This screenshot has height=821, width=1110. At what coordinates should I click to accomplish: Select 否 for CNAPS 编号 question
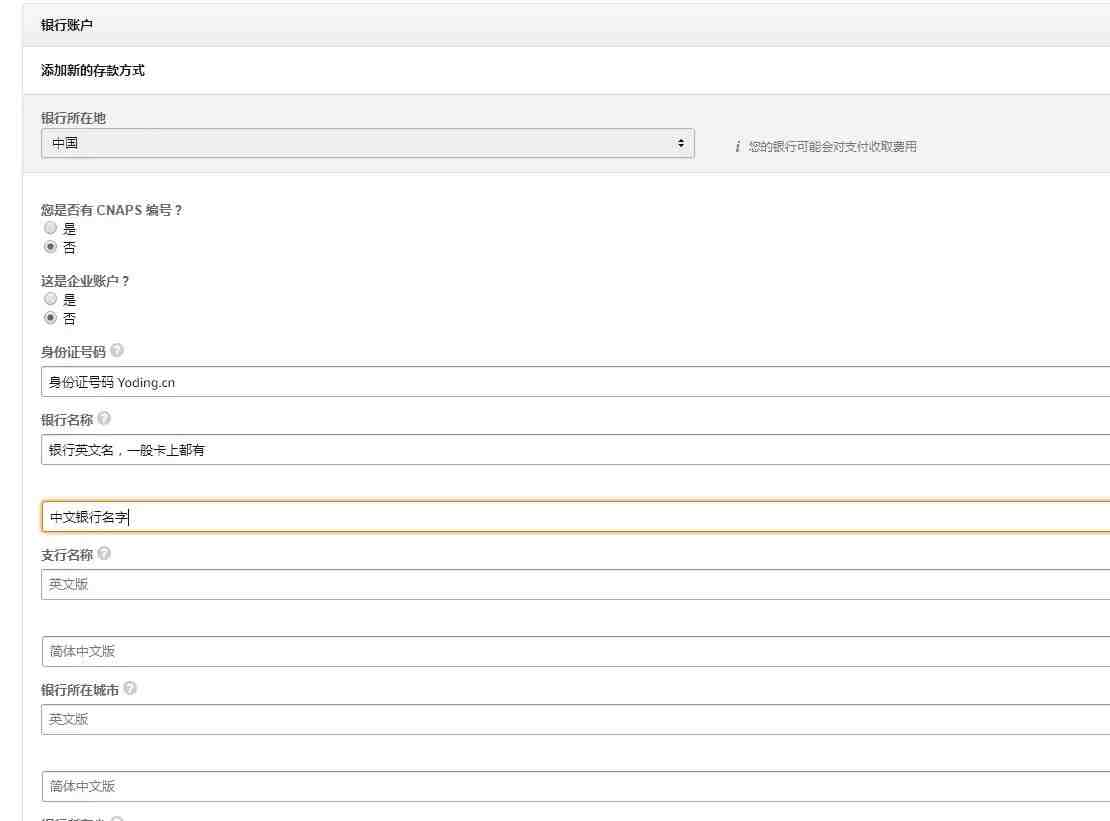point(50,247)
